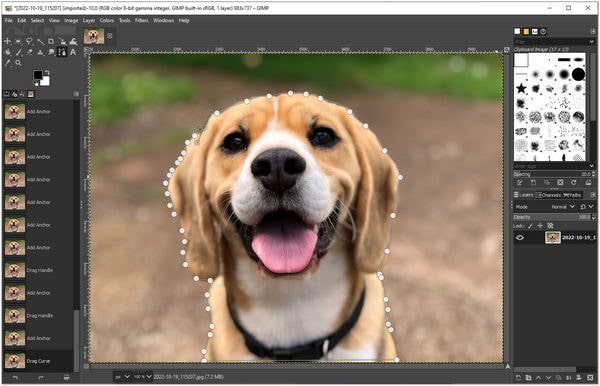600x386 pixels.
Task: Select the Warp Transform tool
Action: pyautogui.click(x=73, y=41)
